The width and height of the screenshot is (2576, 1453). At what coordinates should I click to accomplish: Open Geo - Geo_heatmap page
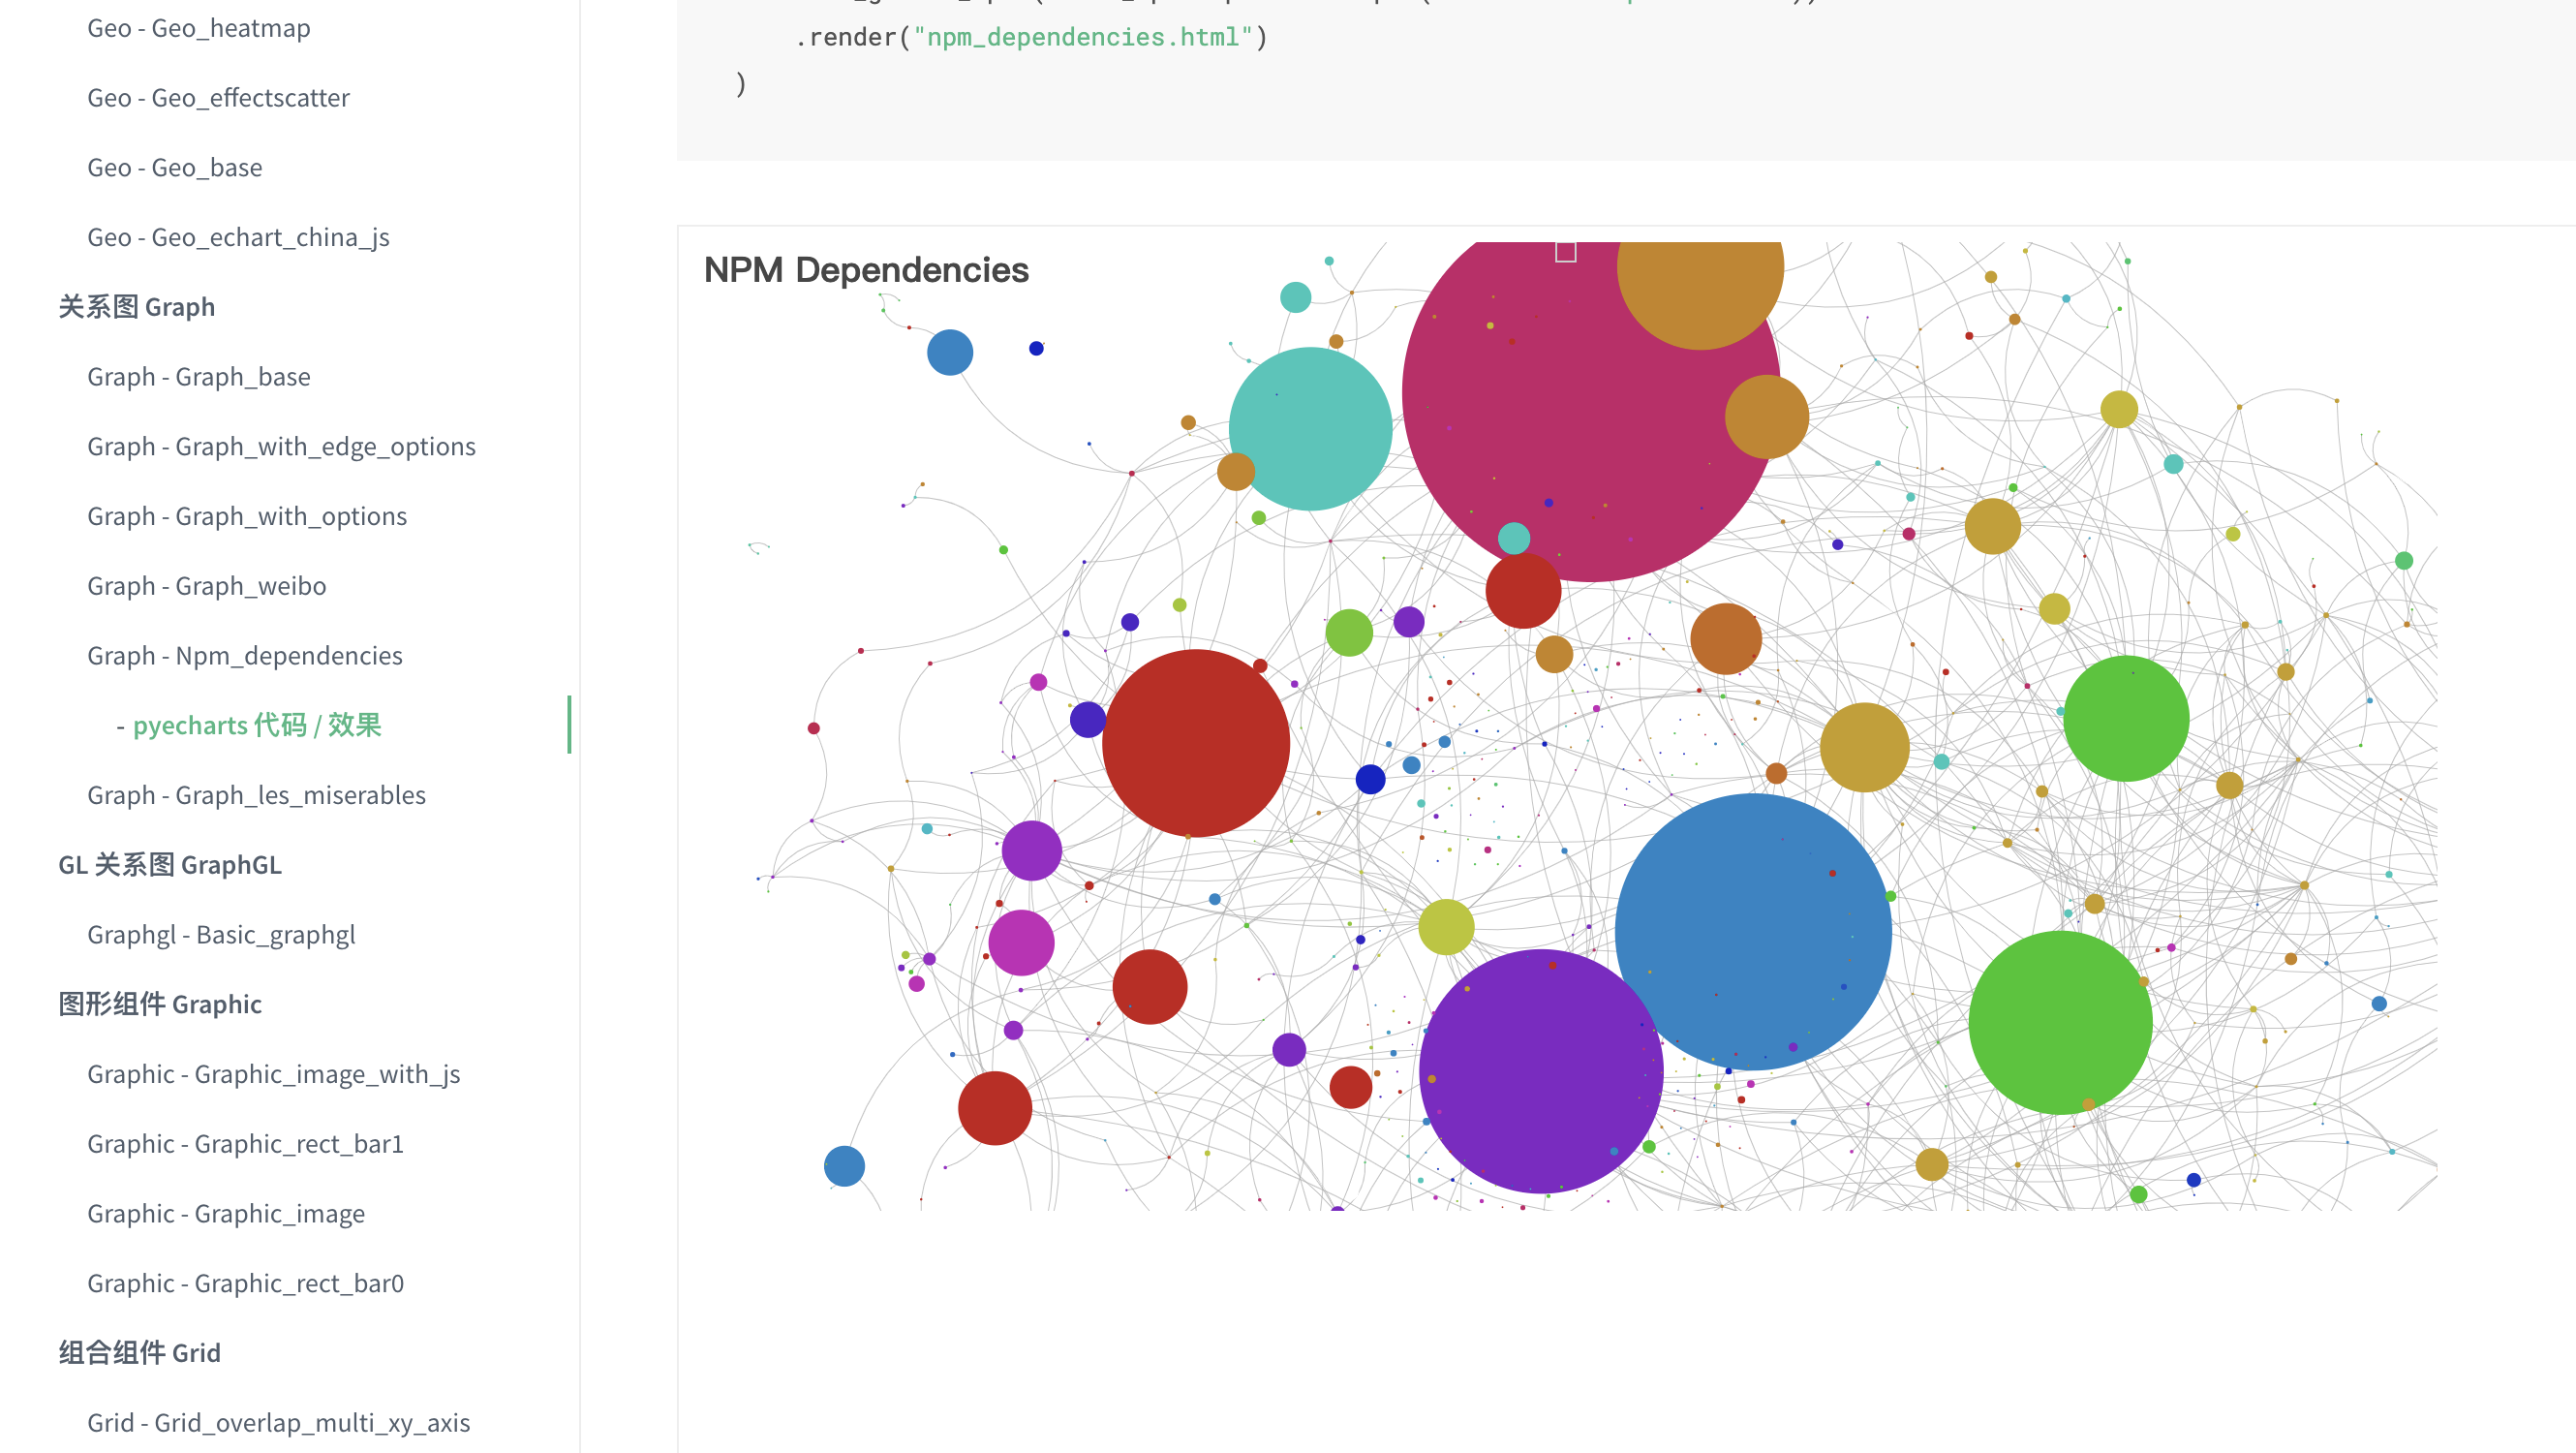click(x=199, y=28)
